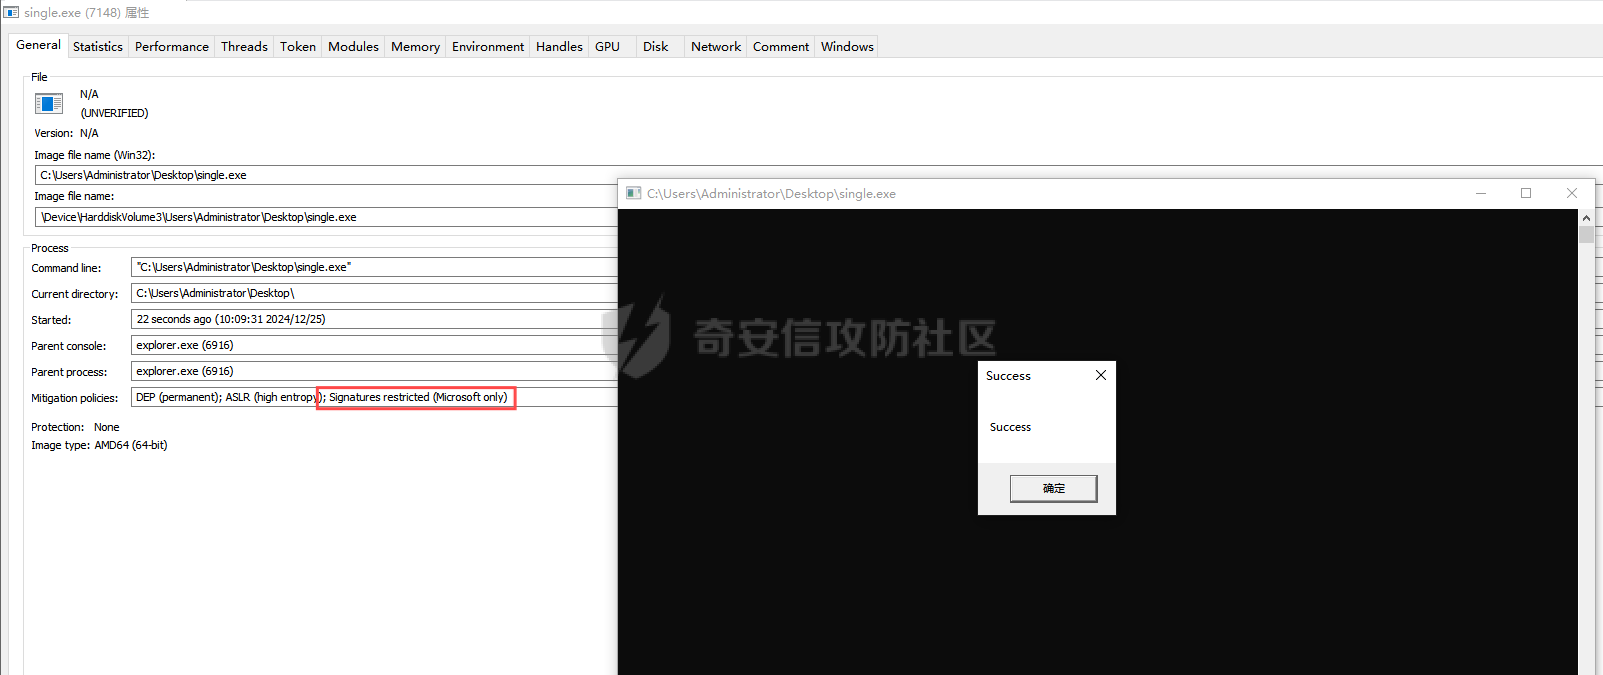Open the Memory tab
The image size is (1603, 675).
415,47
